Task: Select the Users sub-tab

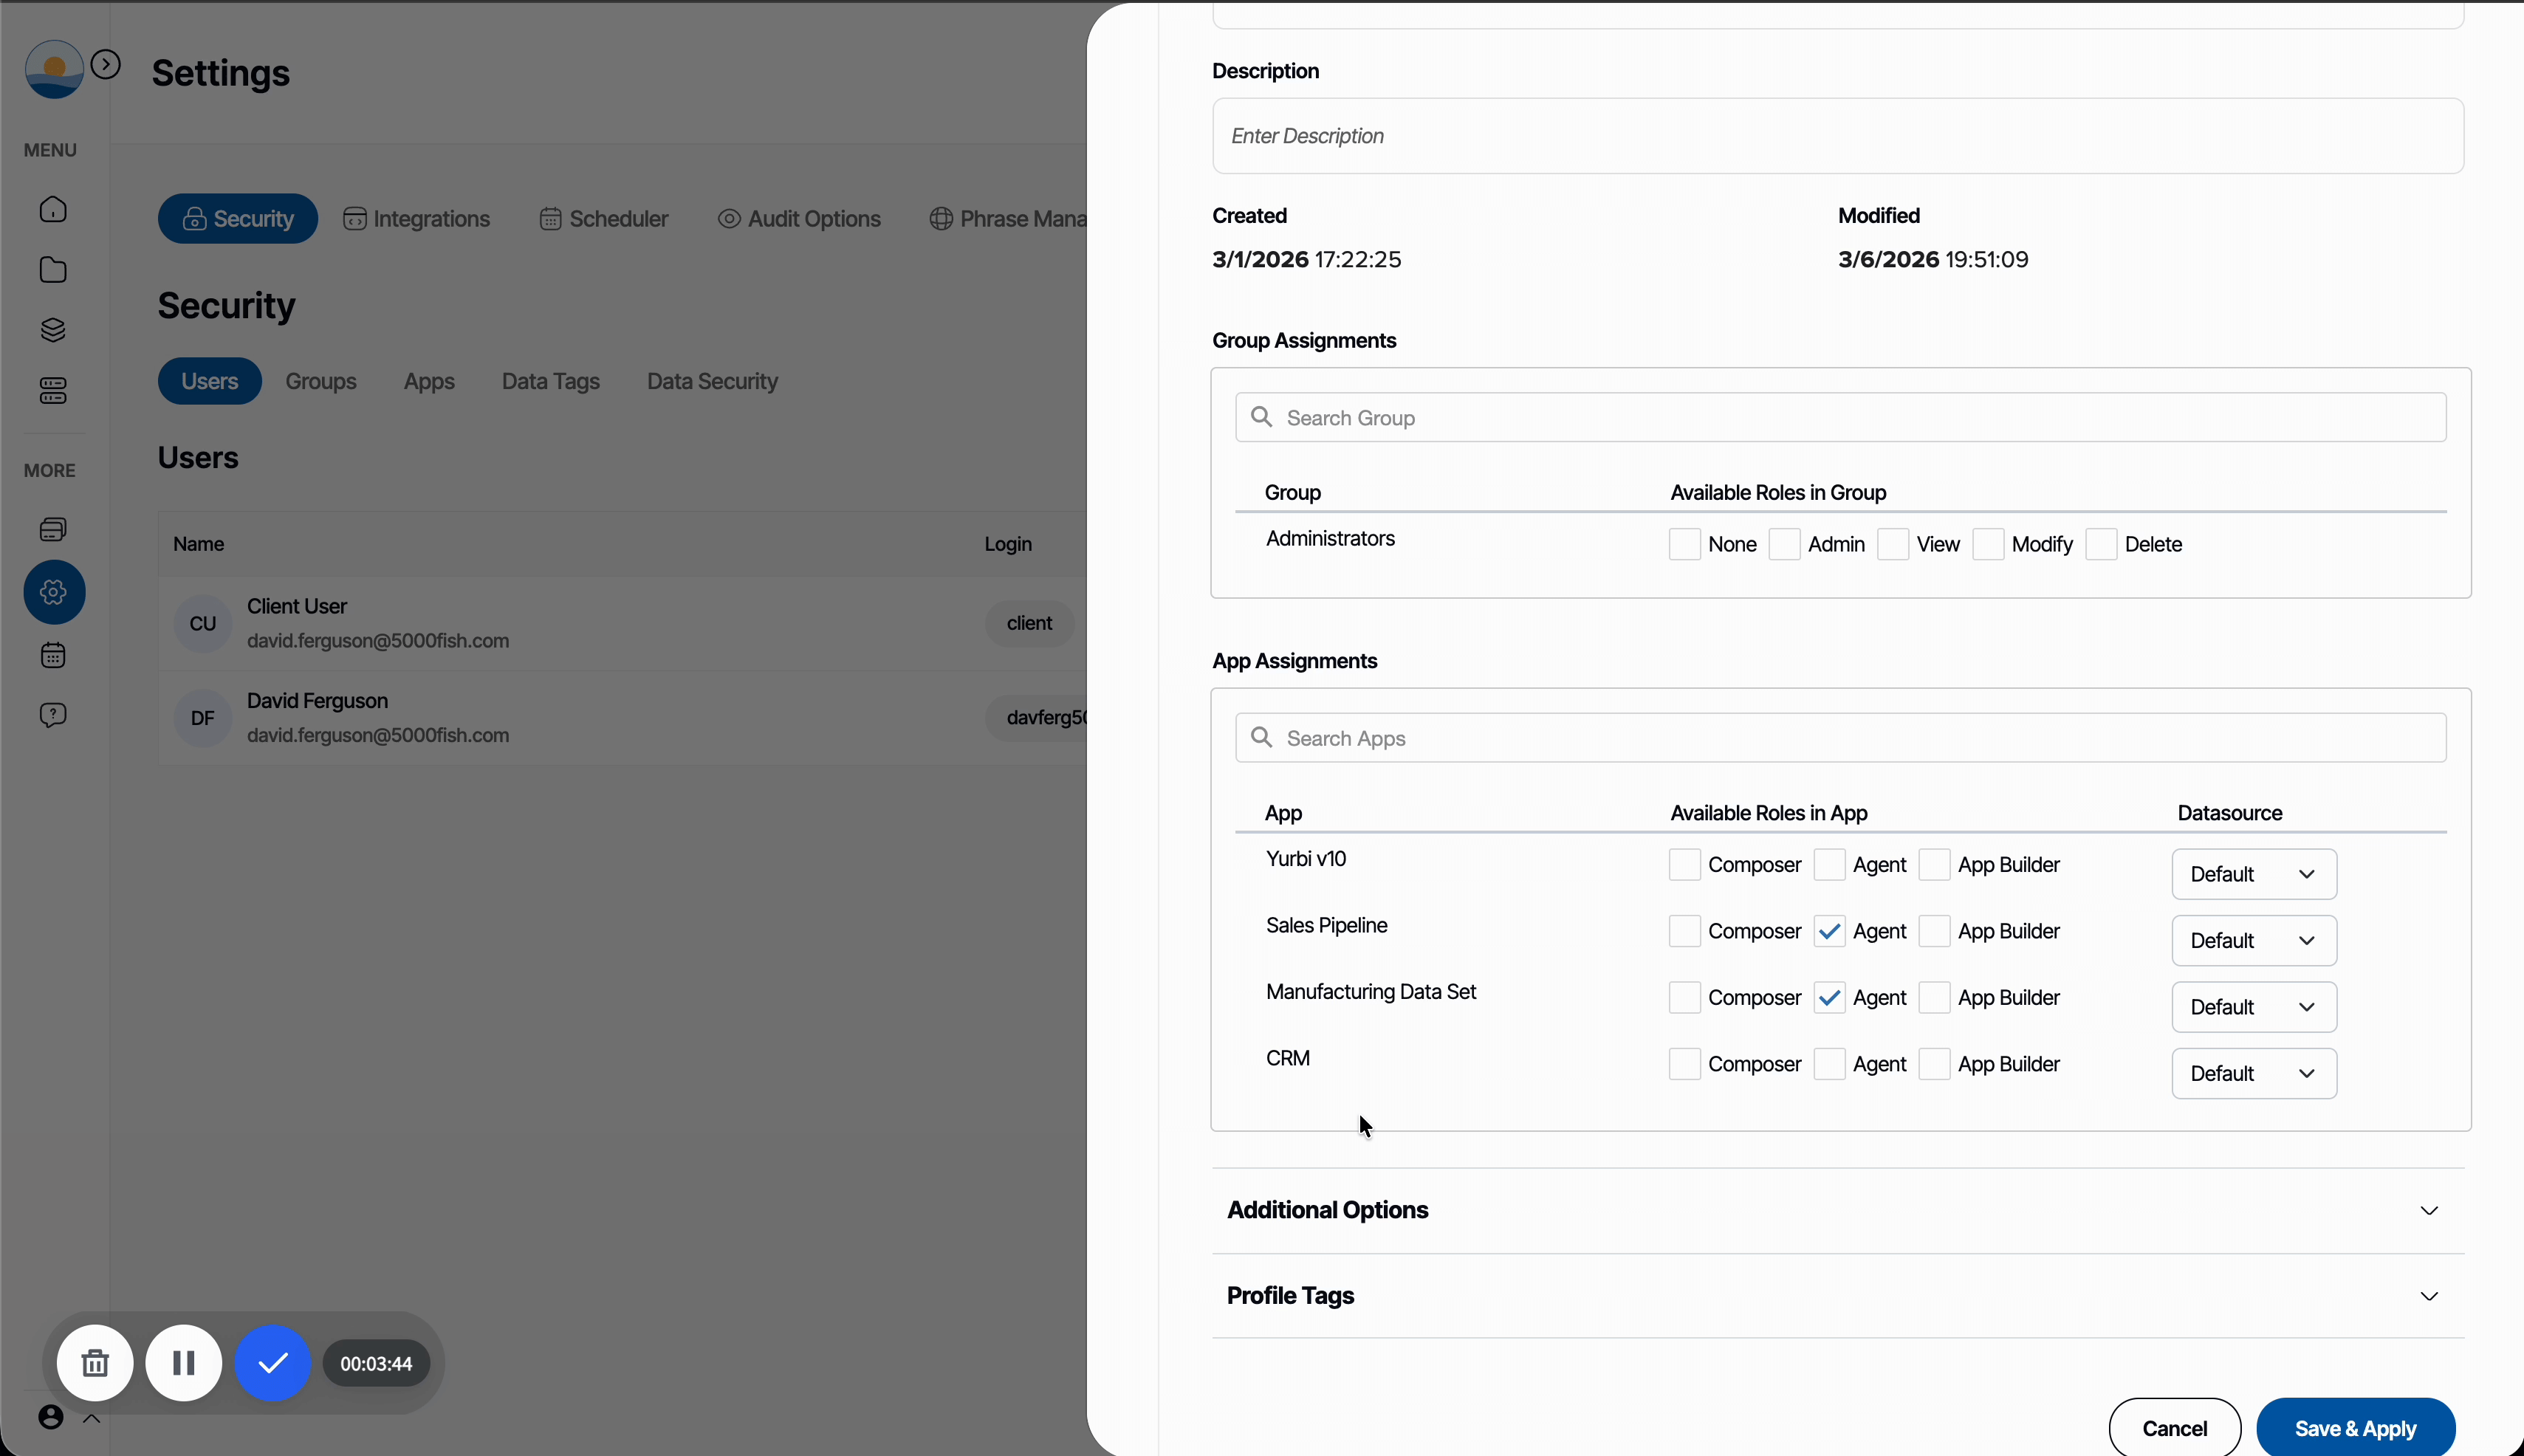Action: tap(210, 381)
